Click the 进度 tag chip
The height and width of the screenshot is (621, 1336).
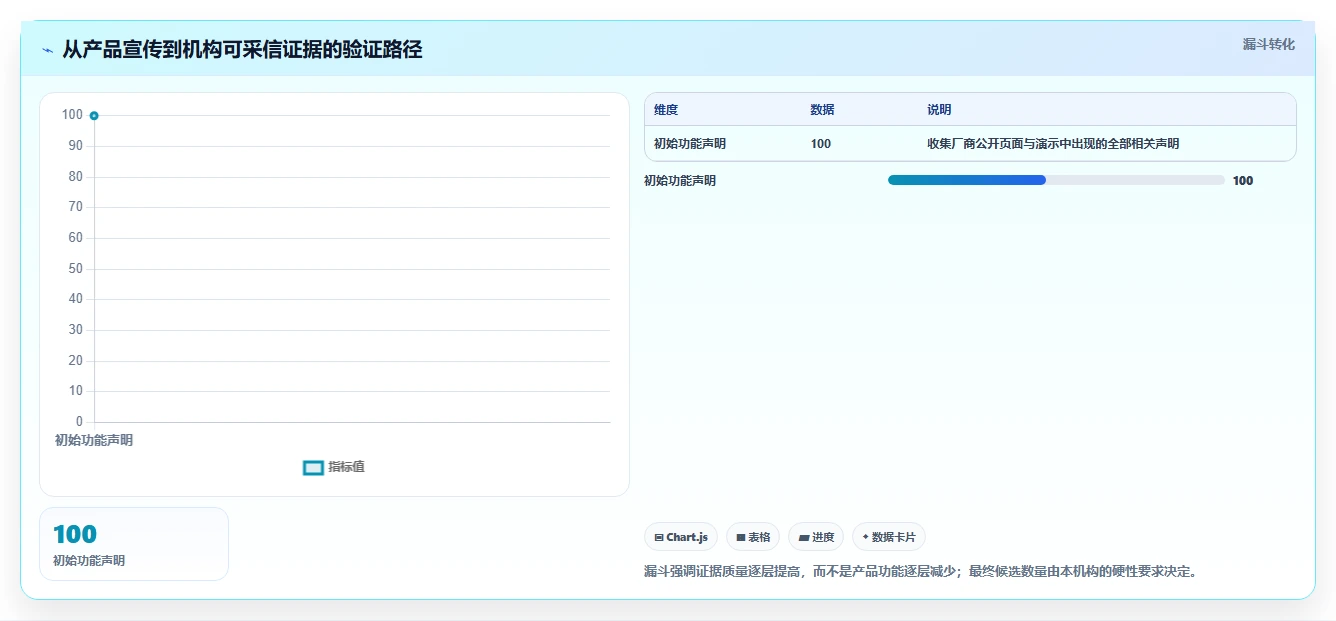coord(816,537)
